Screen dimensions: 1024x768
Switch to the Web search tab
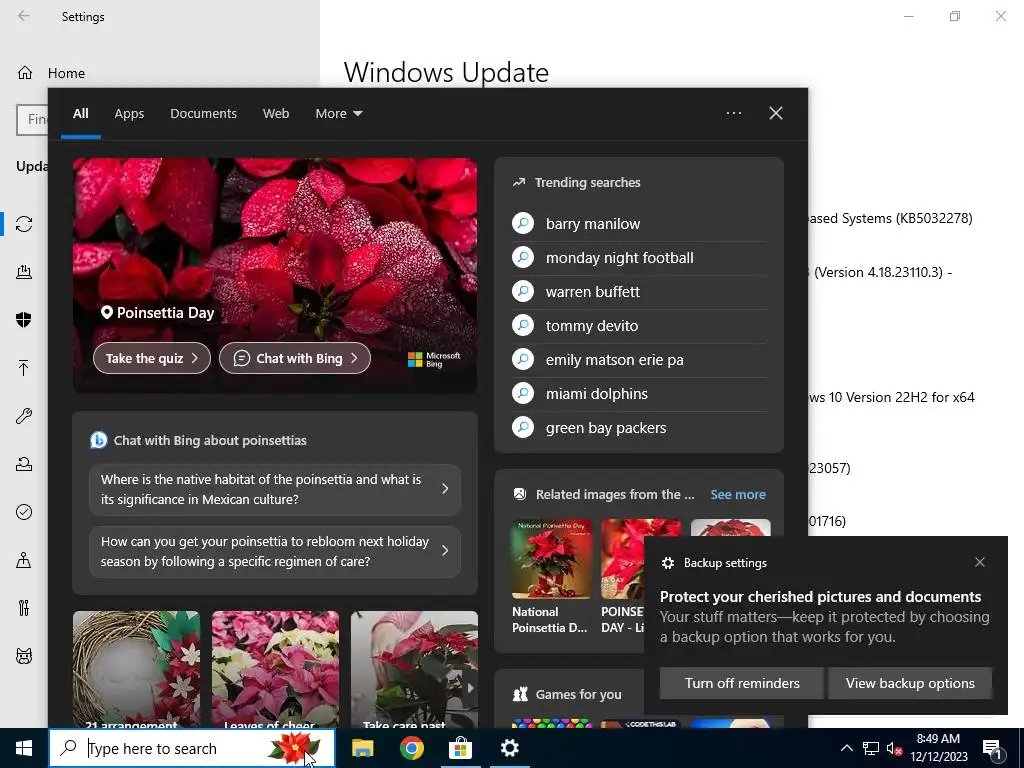tap(276, 114)
